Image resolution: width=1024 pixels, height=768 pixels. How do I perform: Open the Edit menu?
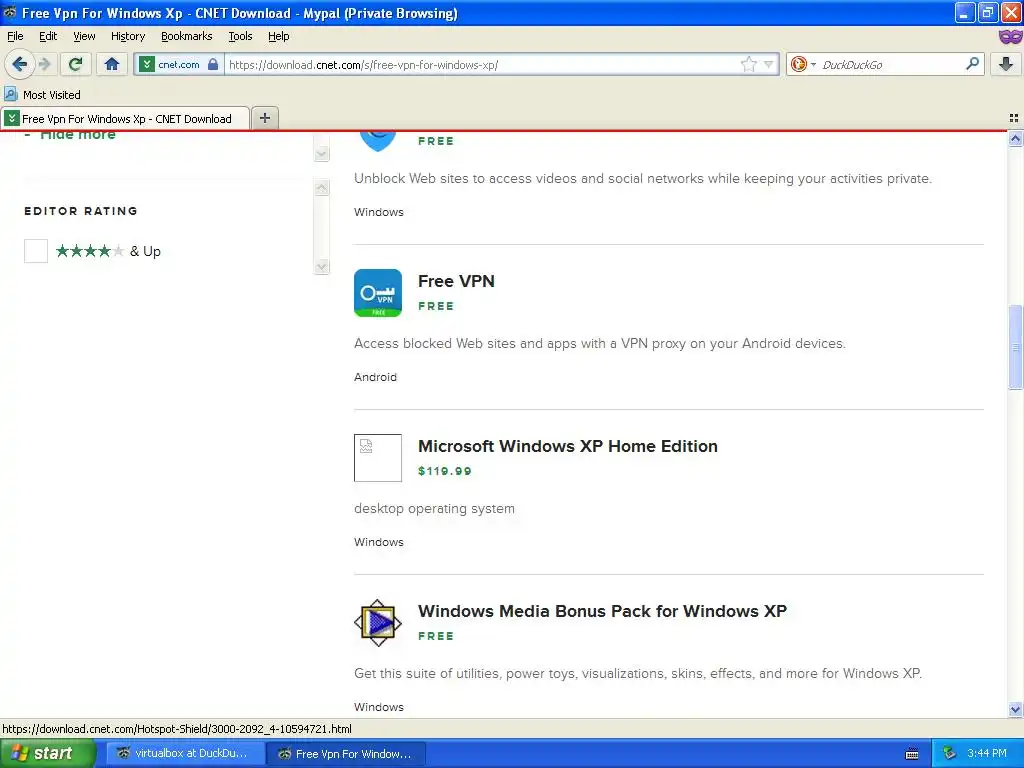coord(48,37)
